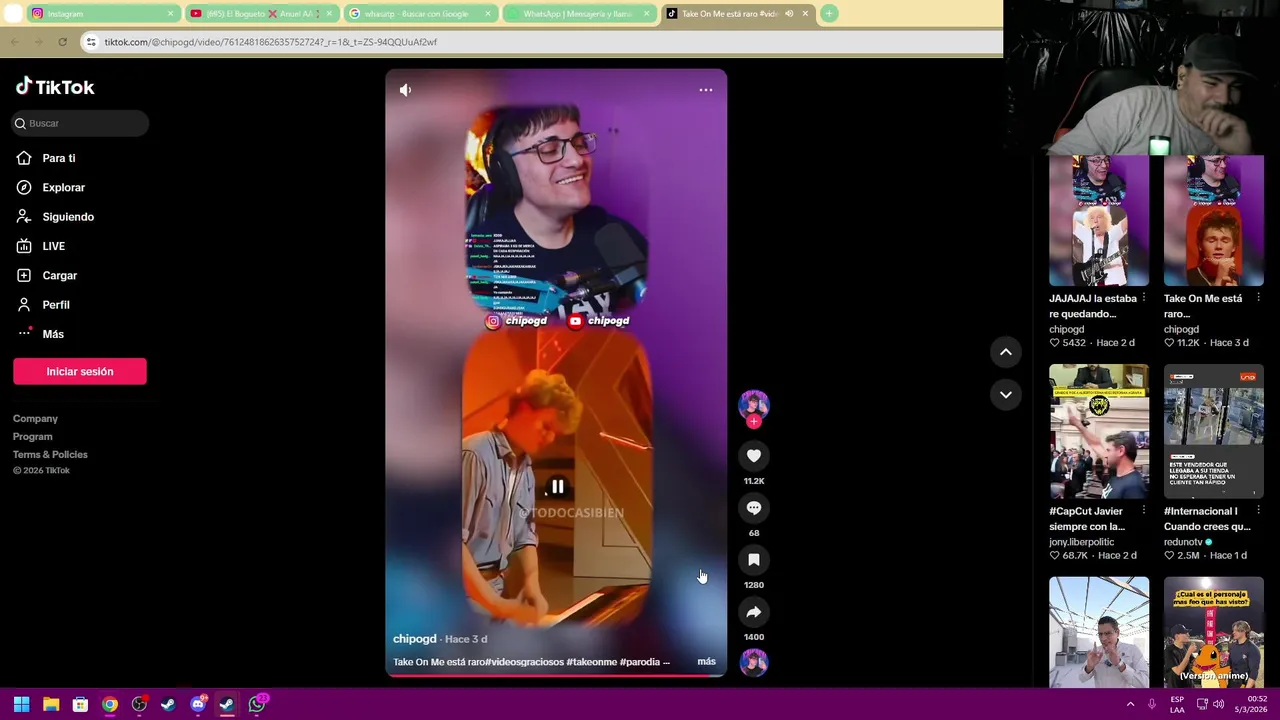The image size is (1280, 720).
Task: Open the 'Take On Me está raro' sidebar thumbnail
Action: coord(1214,220)
